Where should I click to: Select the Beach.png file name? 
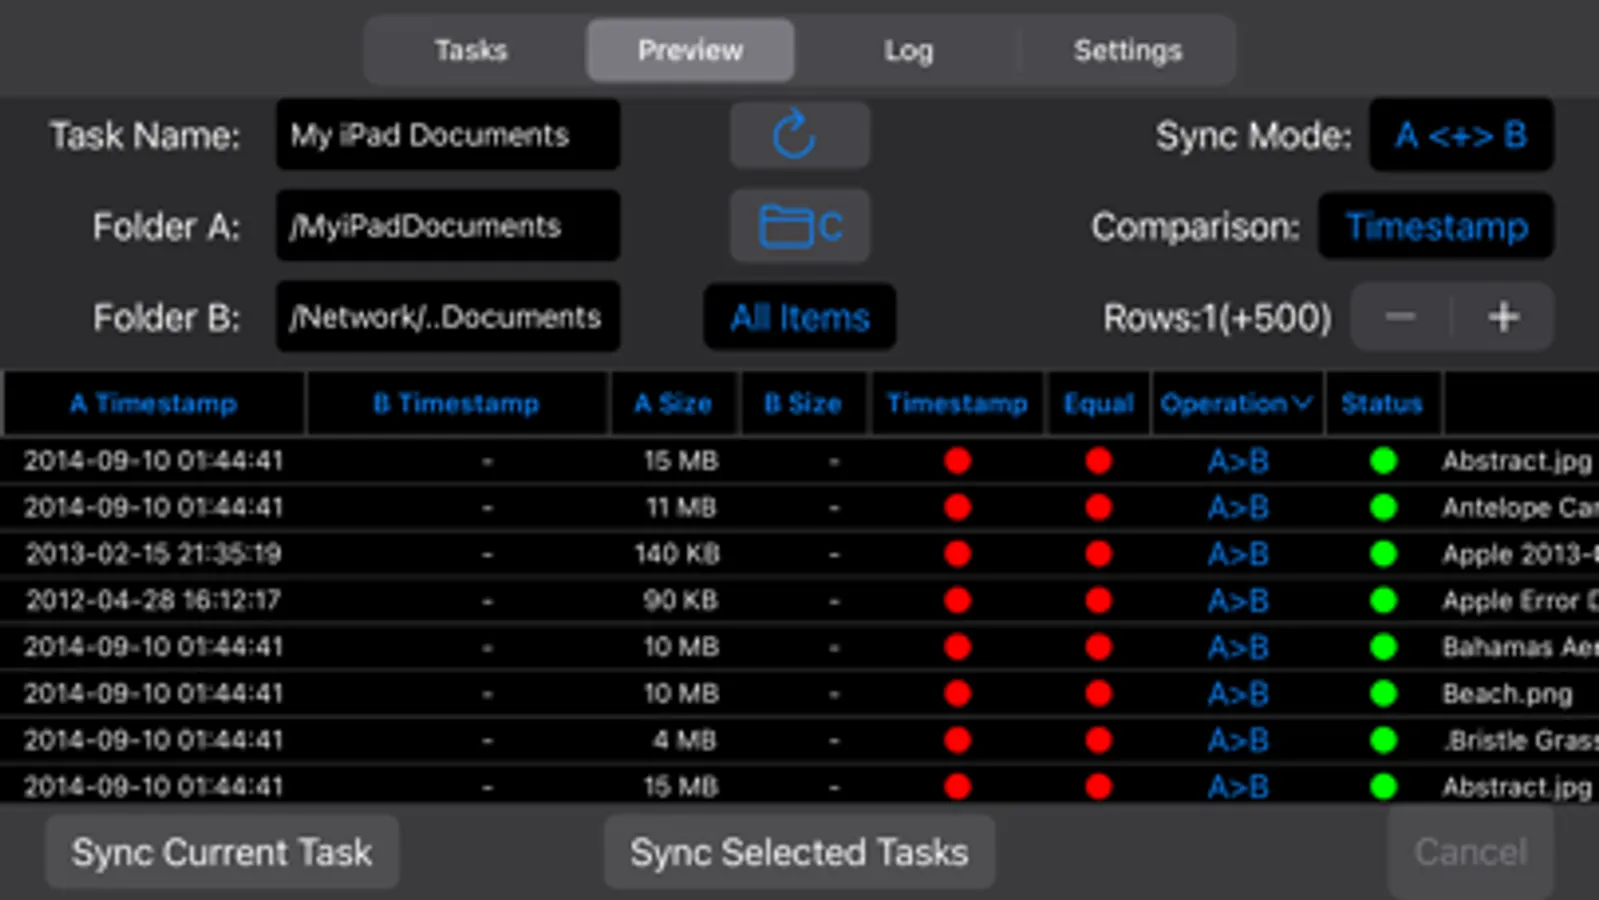click(x=1507, y=693)
